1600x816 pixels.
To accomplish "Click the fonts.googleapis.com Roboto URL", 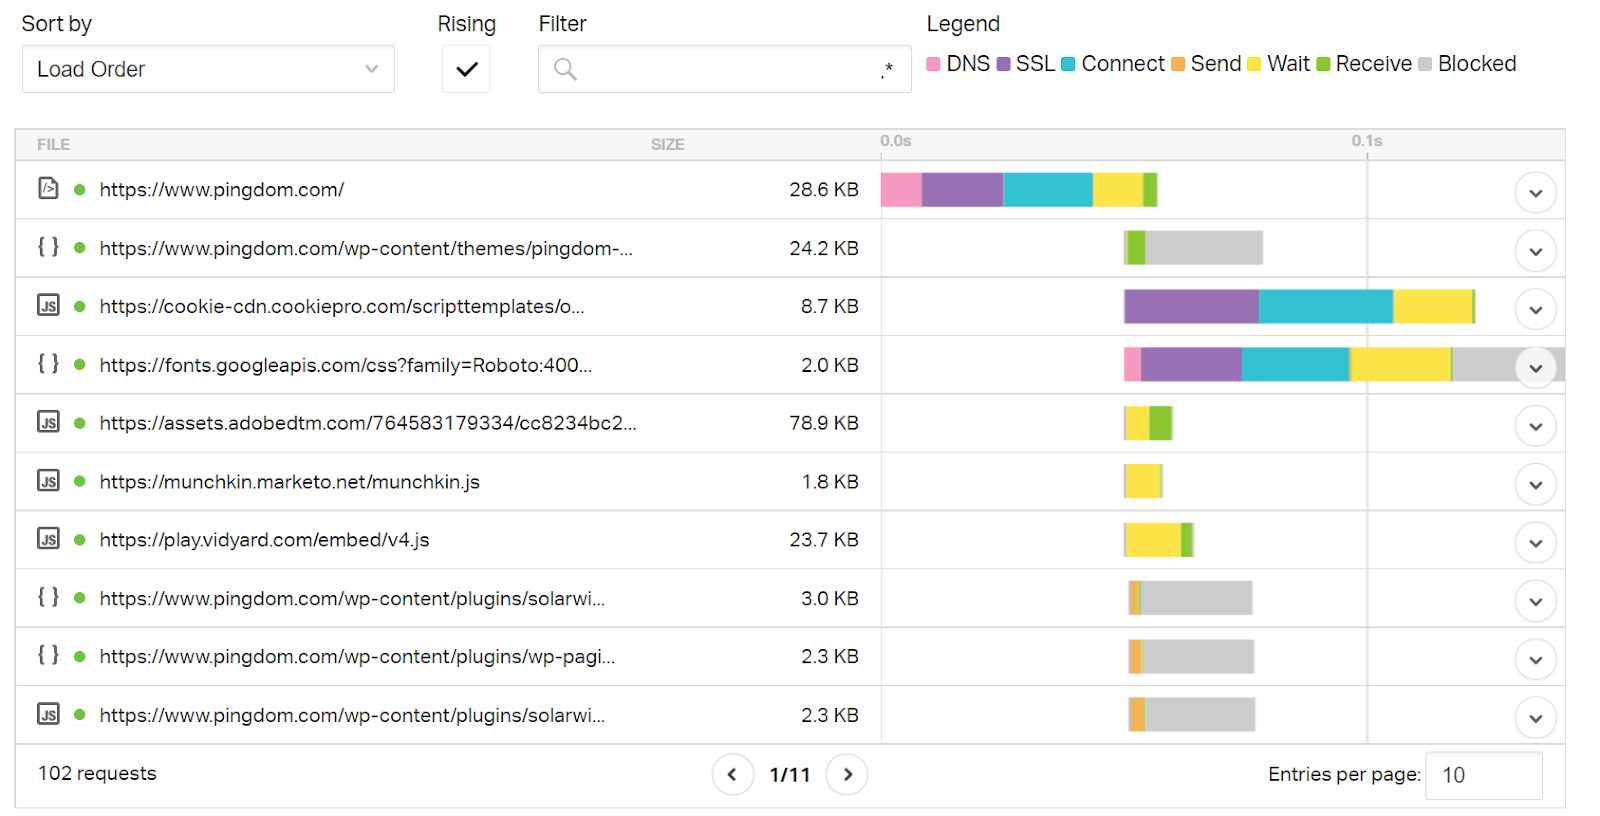I will pos(346,364).
